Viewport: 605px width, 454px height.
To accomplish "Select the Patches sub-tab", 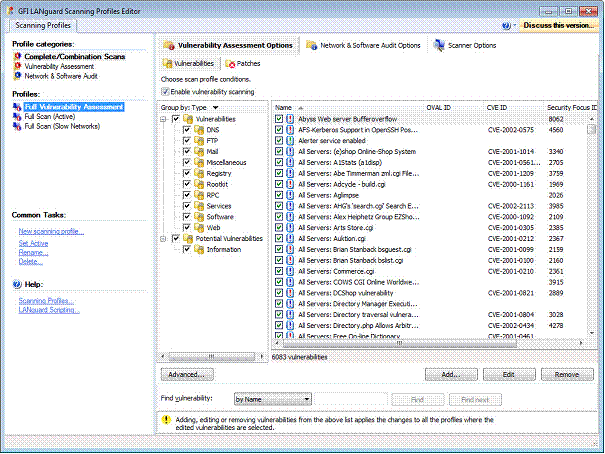I will click(x=243, y=63).
